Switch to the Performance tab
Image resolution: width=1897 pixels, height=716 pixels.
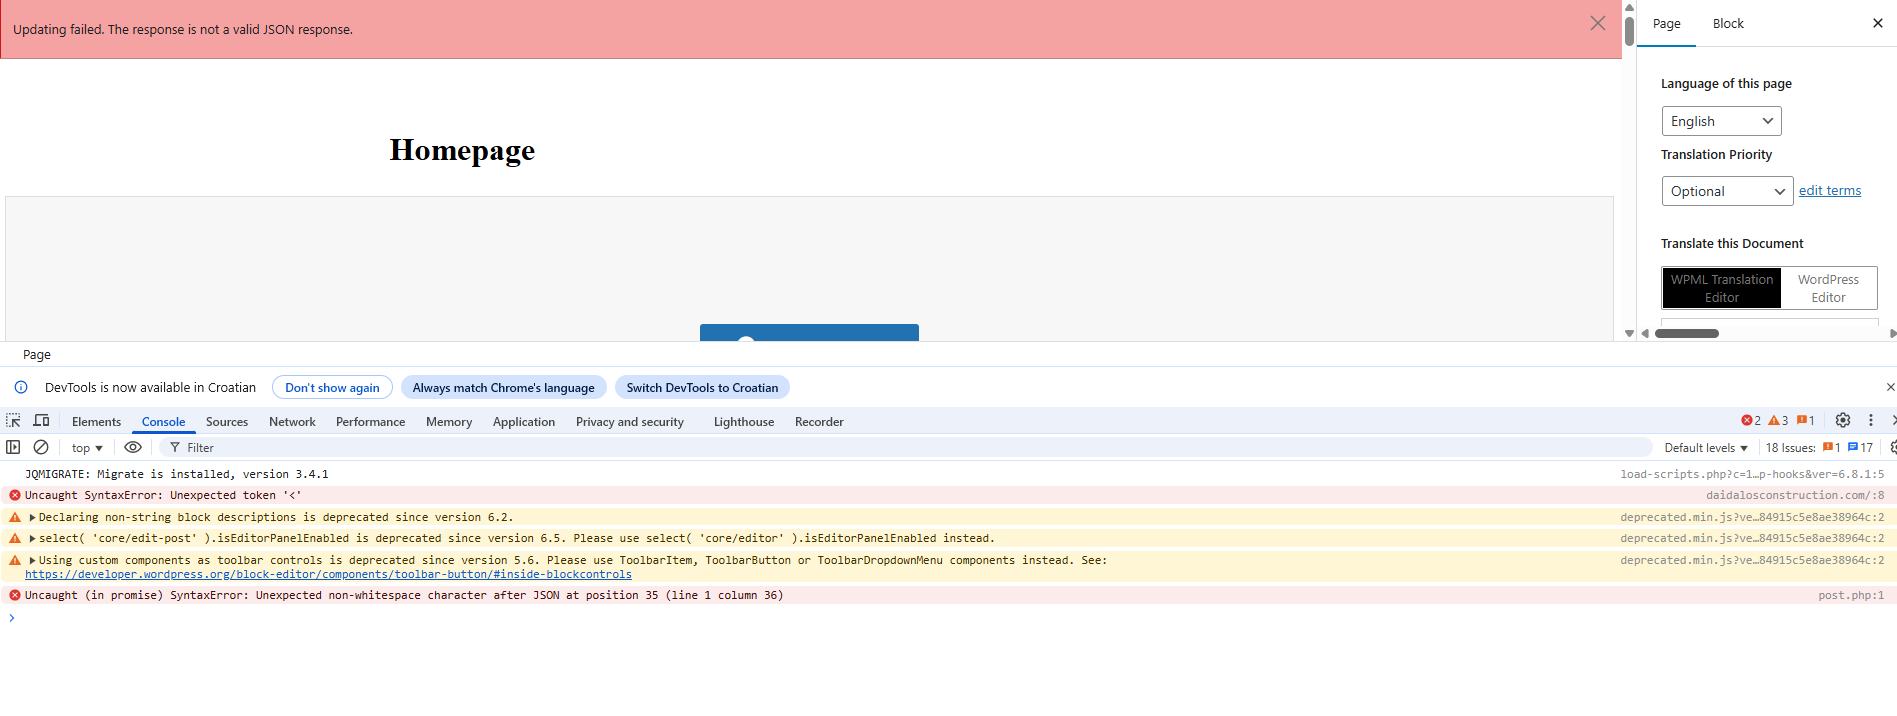[370, 422]
